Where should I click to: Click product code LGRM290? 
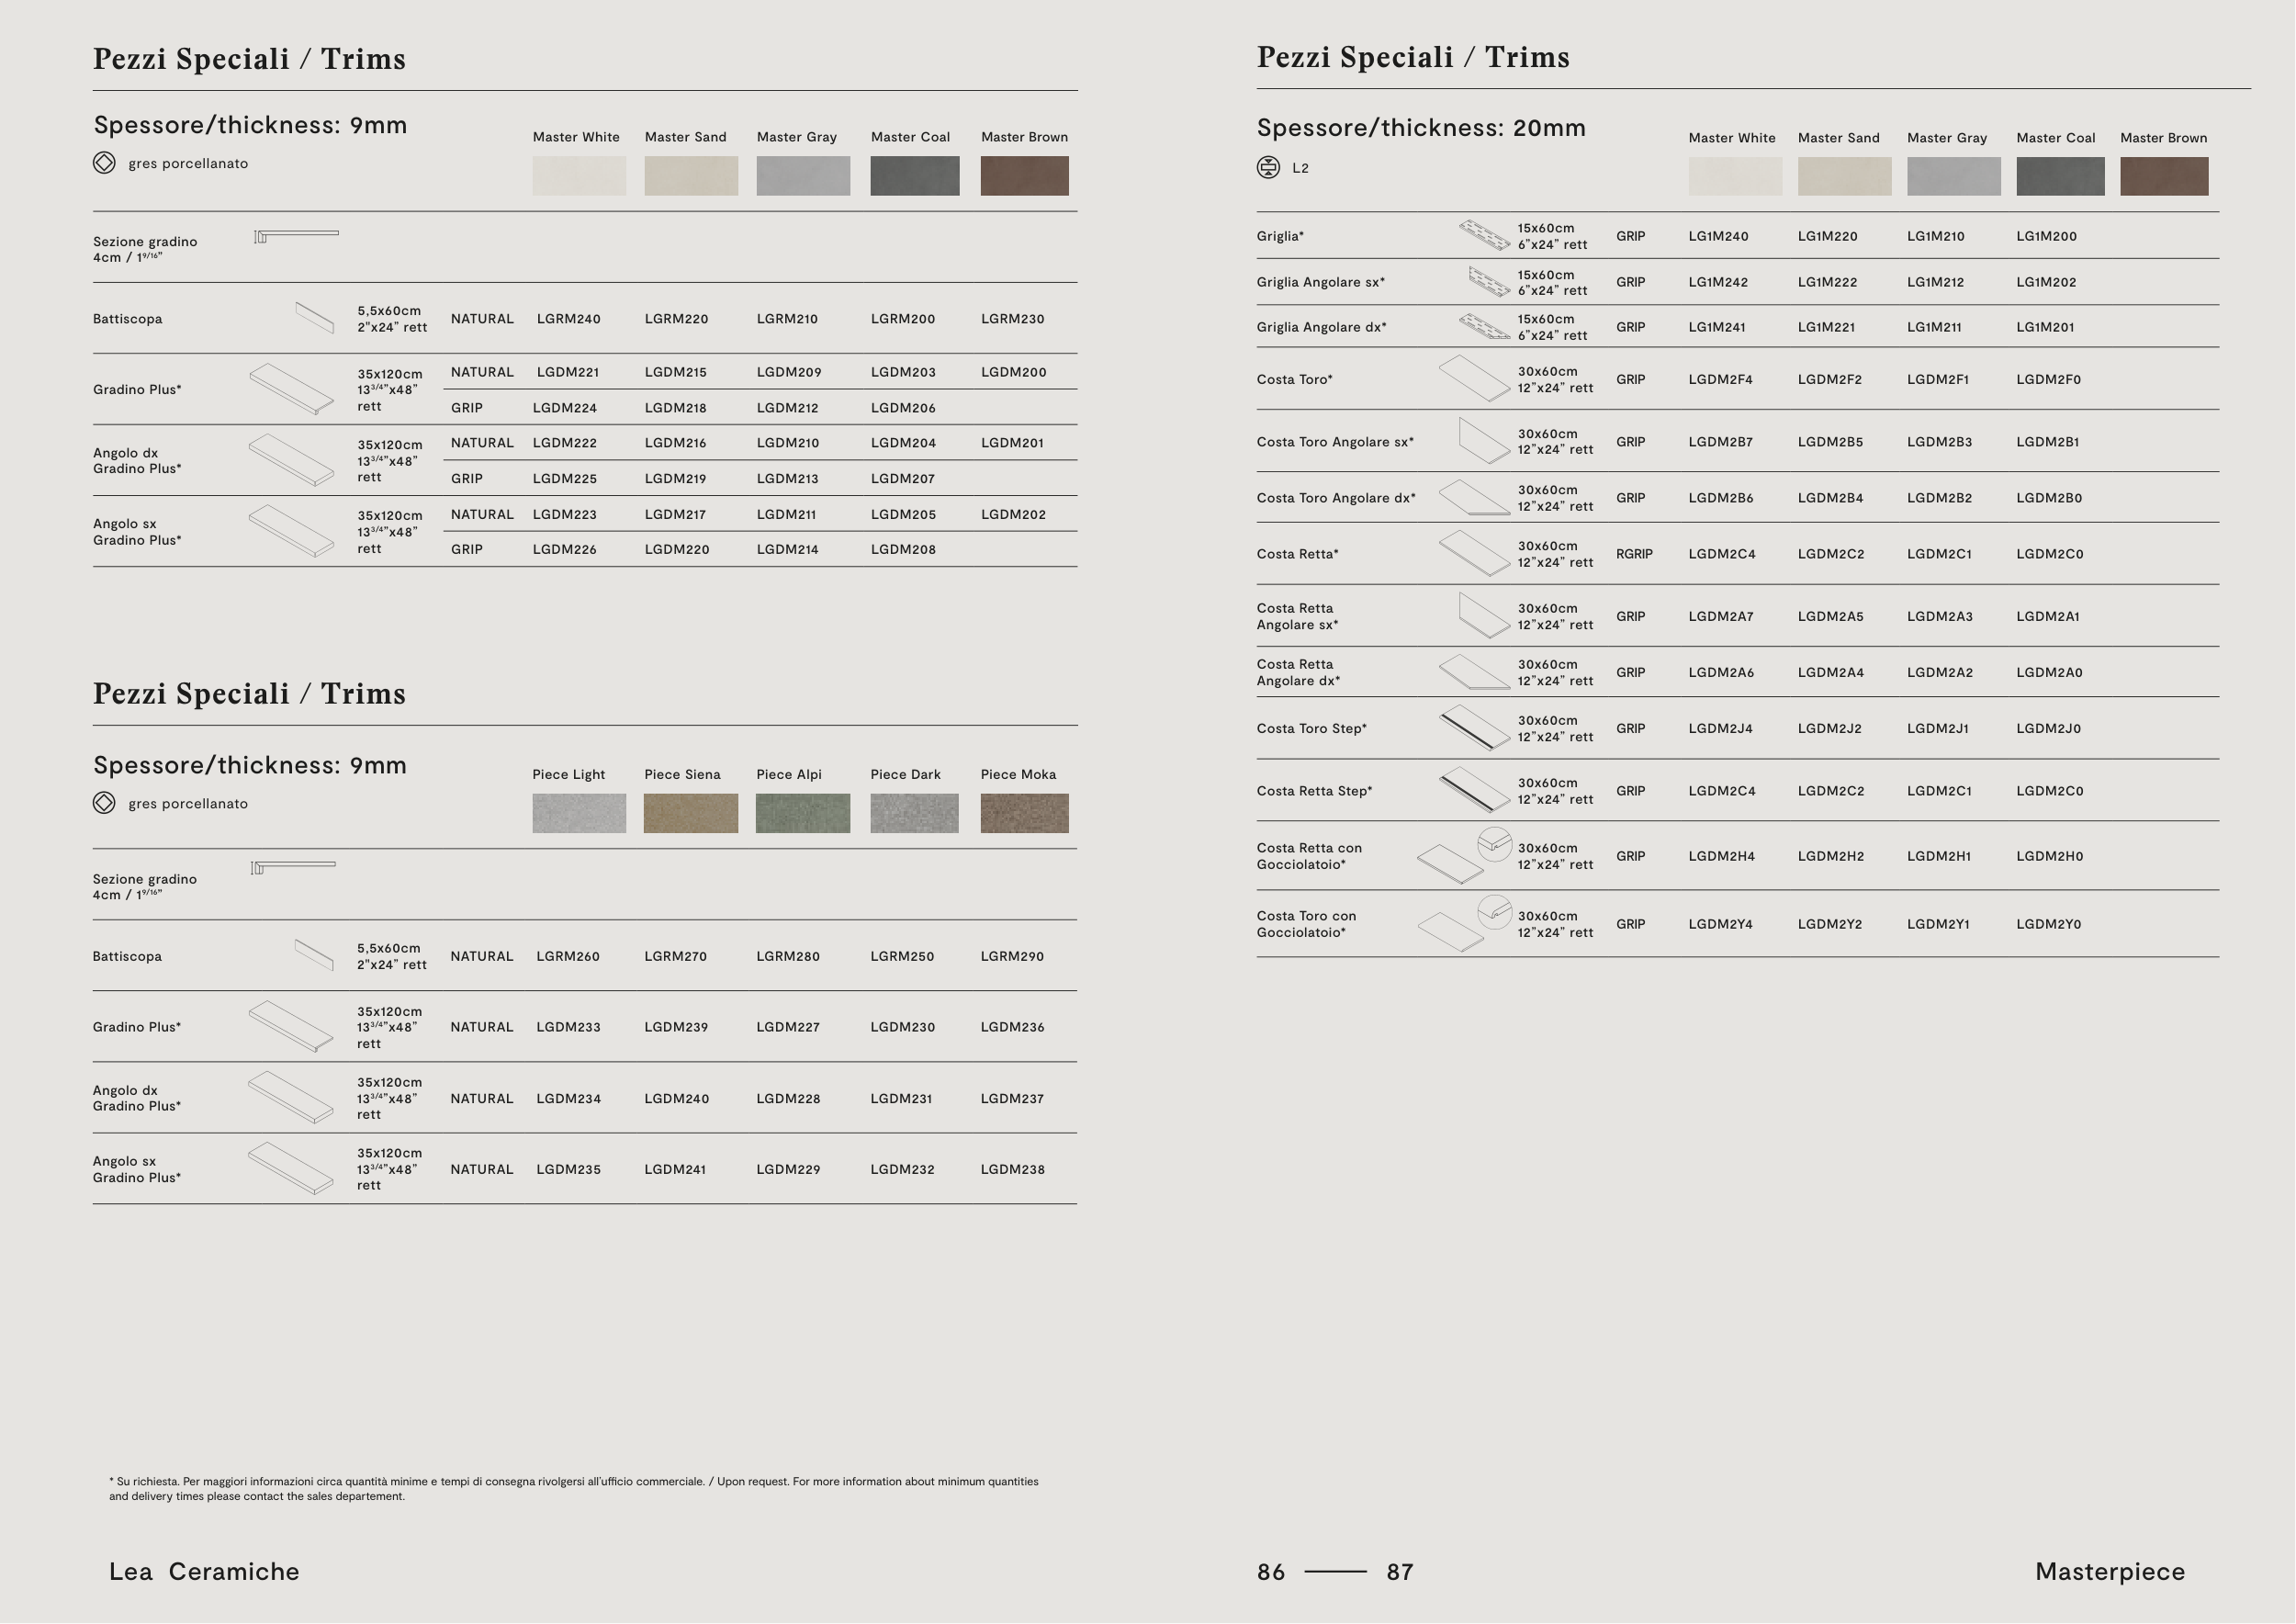click(x=1012, y=956)
